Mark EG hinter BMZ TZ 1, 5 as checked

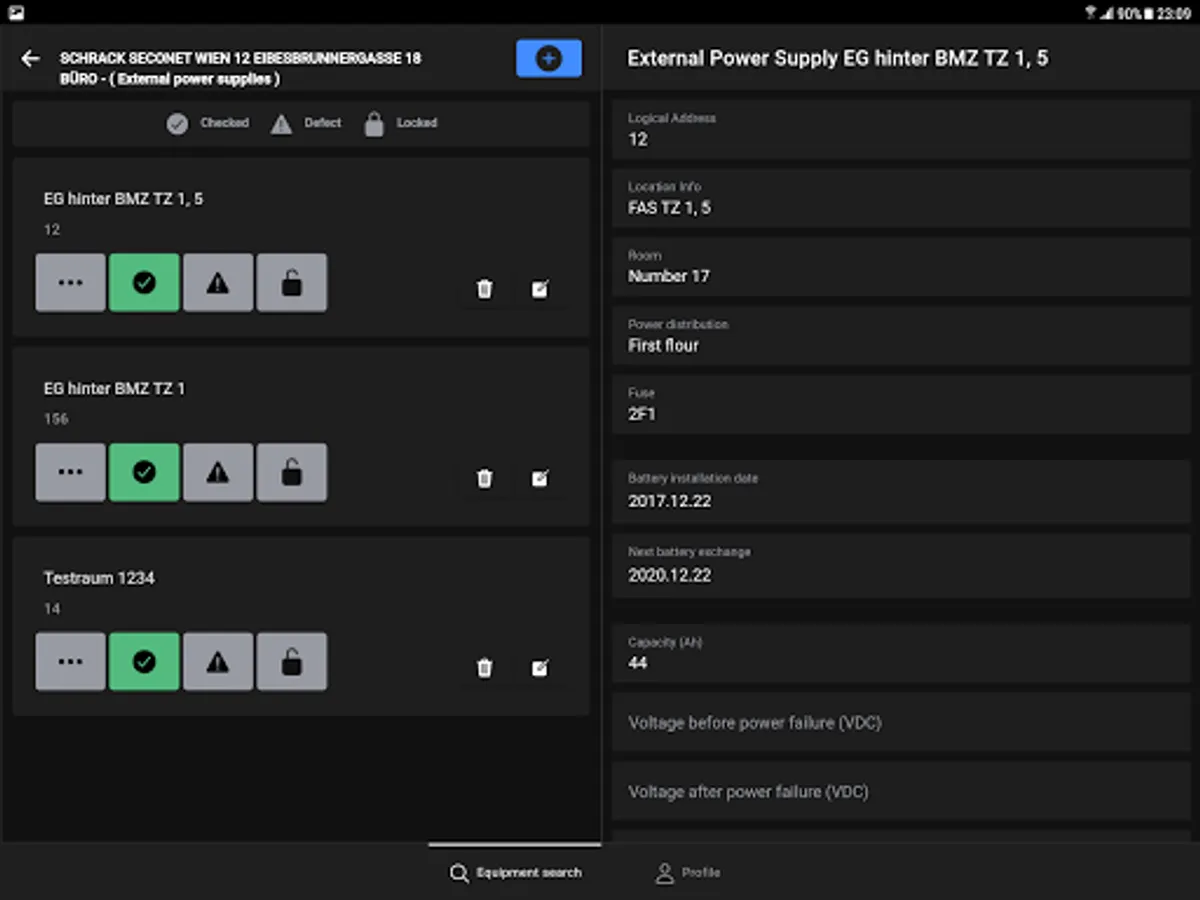pyautogui.click(x=144, y=283)
